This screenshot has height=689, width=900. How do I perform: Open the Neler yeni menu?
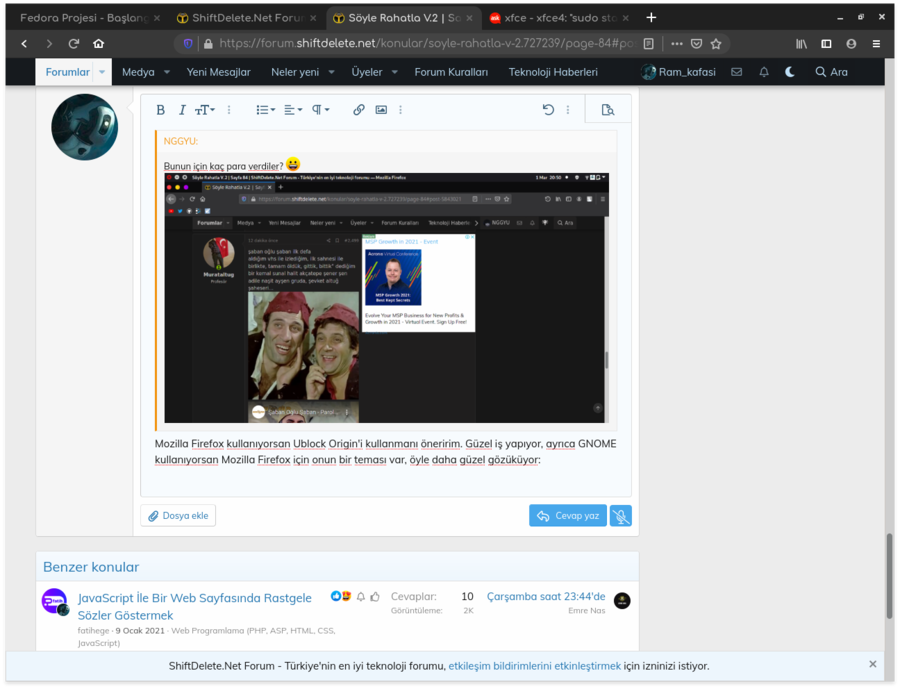click(x=295, y=72)
